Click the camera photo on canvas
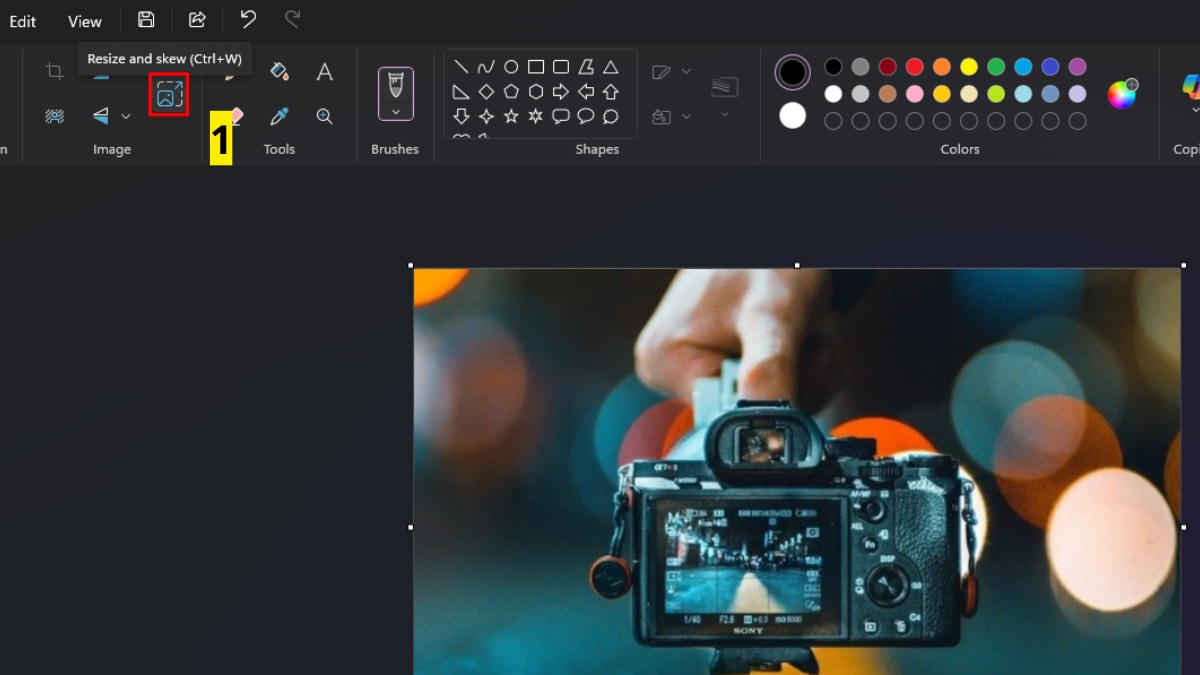 click(797, 471)
